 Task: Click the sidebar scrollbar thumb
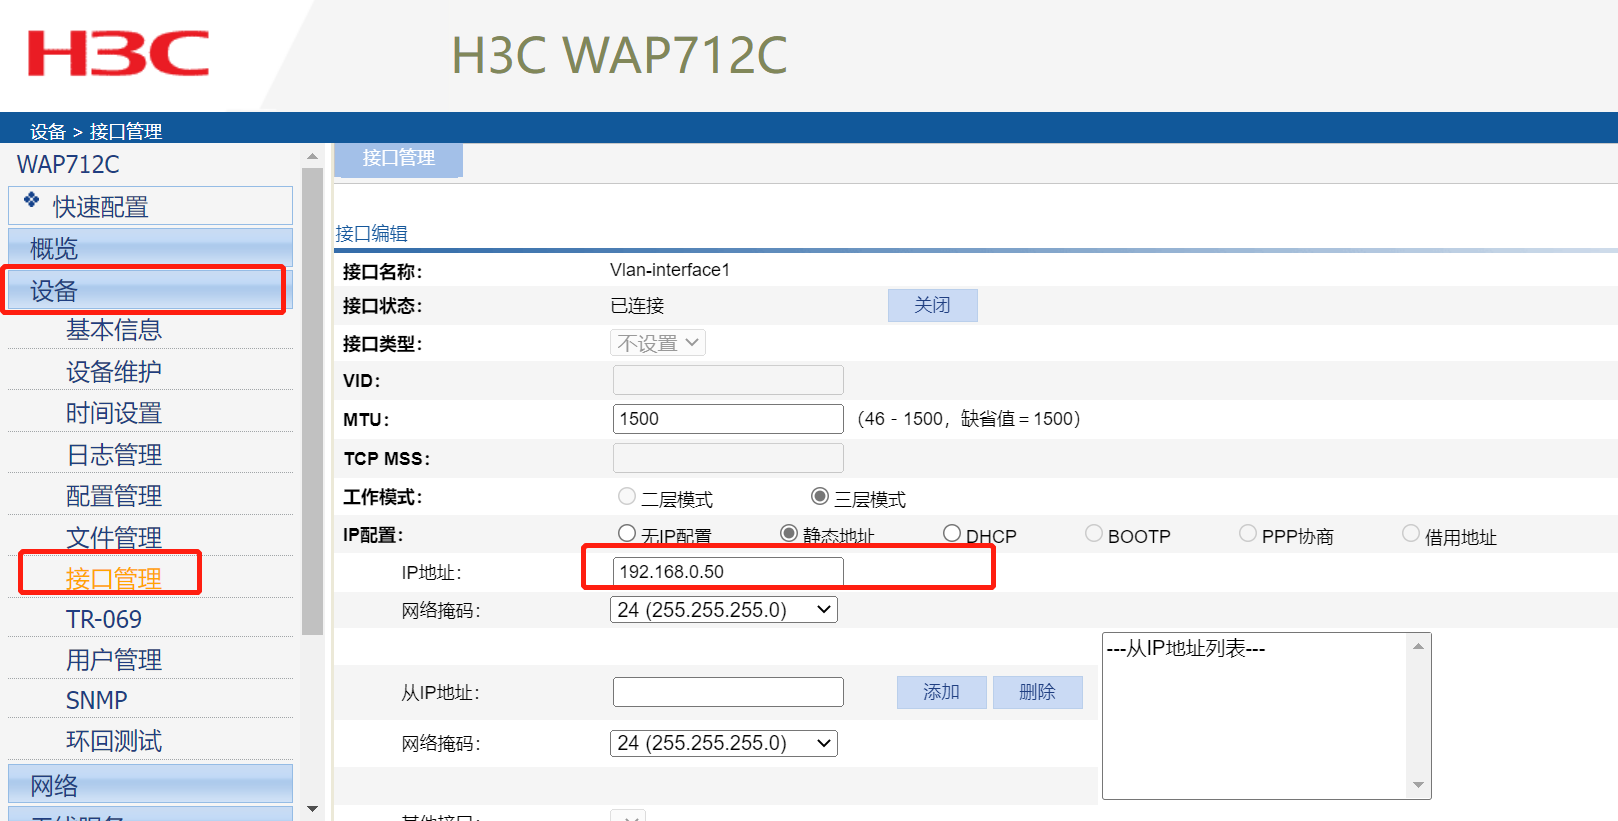pyautogui.click(x=312, y=401)
